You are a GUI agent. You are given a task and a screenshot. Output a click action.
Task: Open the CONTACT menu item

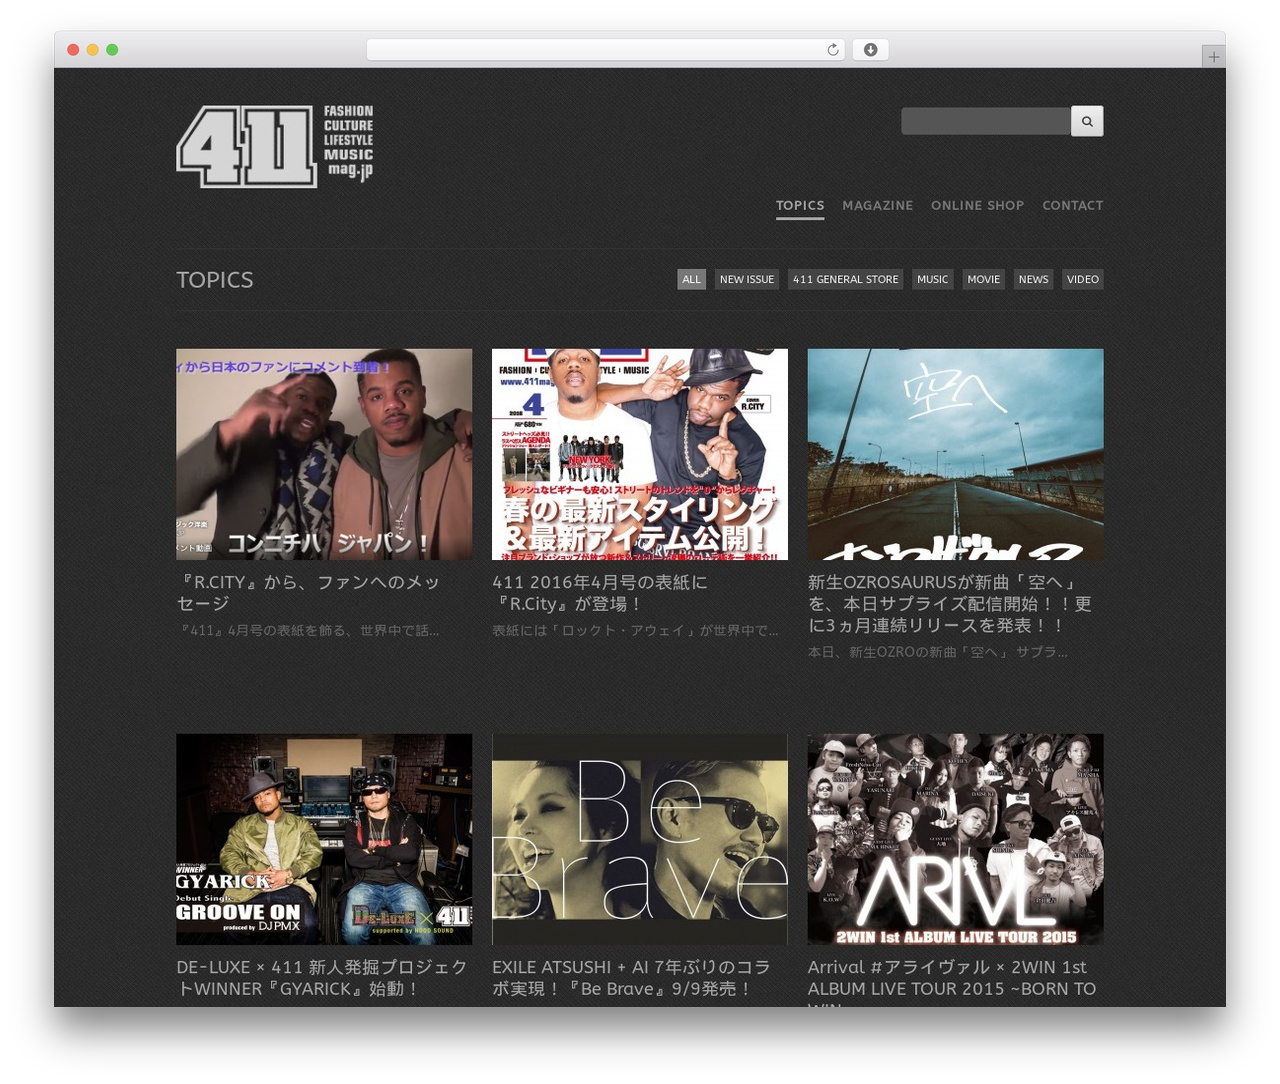click(x=1073, y=205)
